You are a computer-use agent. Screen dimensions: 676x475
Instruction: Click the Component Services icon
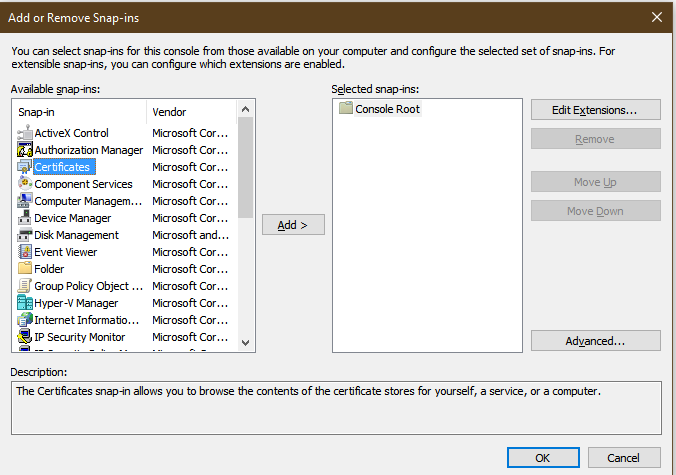click(25, 184)
